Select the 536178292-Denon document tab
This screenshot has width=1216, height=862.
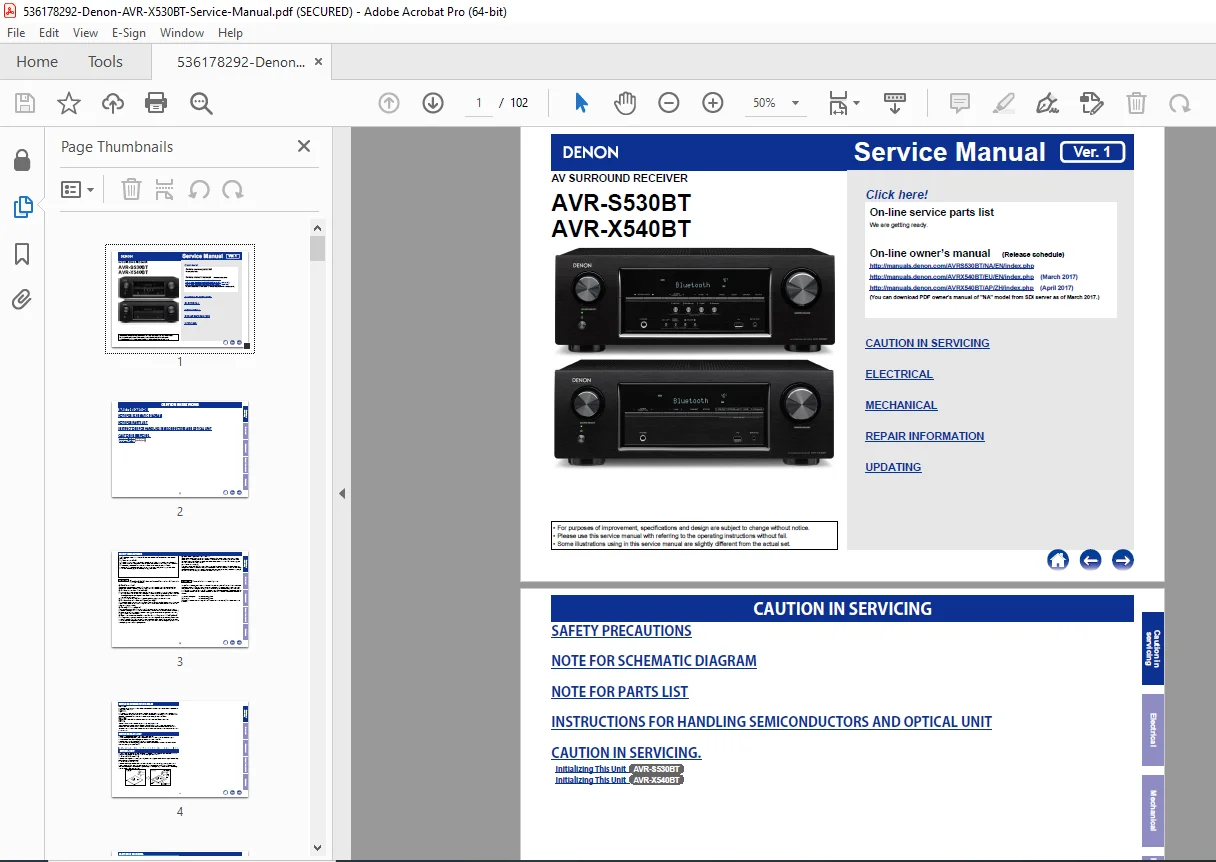tap(240, 62)
